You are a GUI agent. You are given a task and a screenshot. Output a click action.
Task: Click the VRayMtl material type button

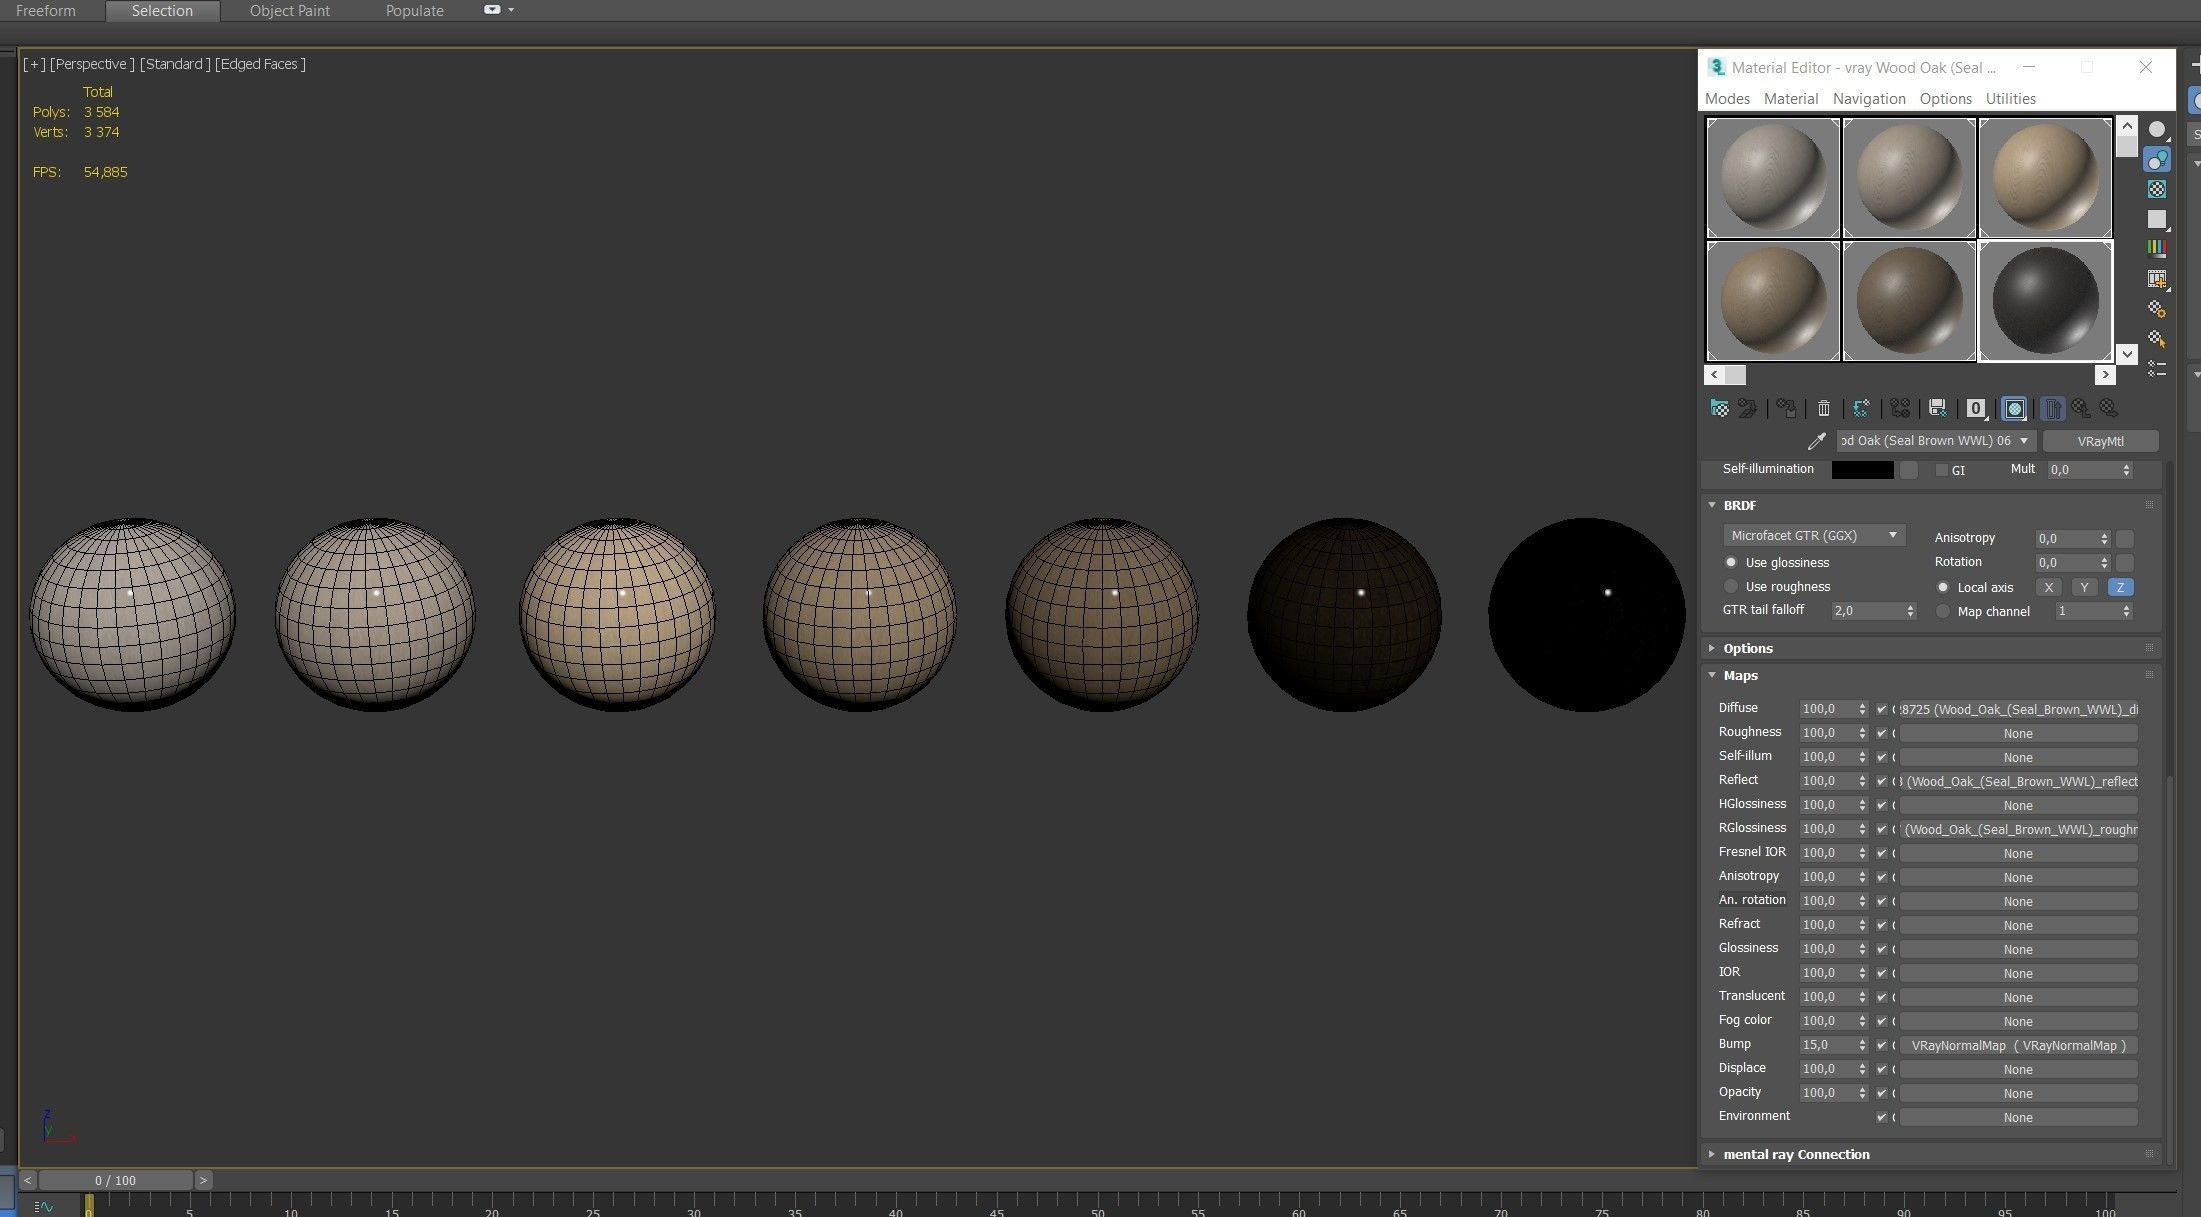click(2100, 441)
